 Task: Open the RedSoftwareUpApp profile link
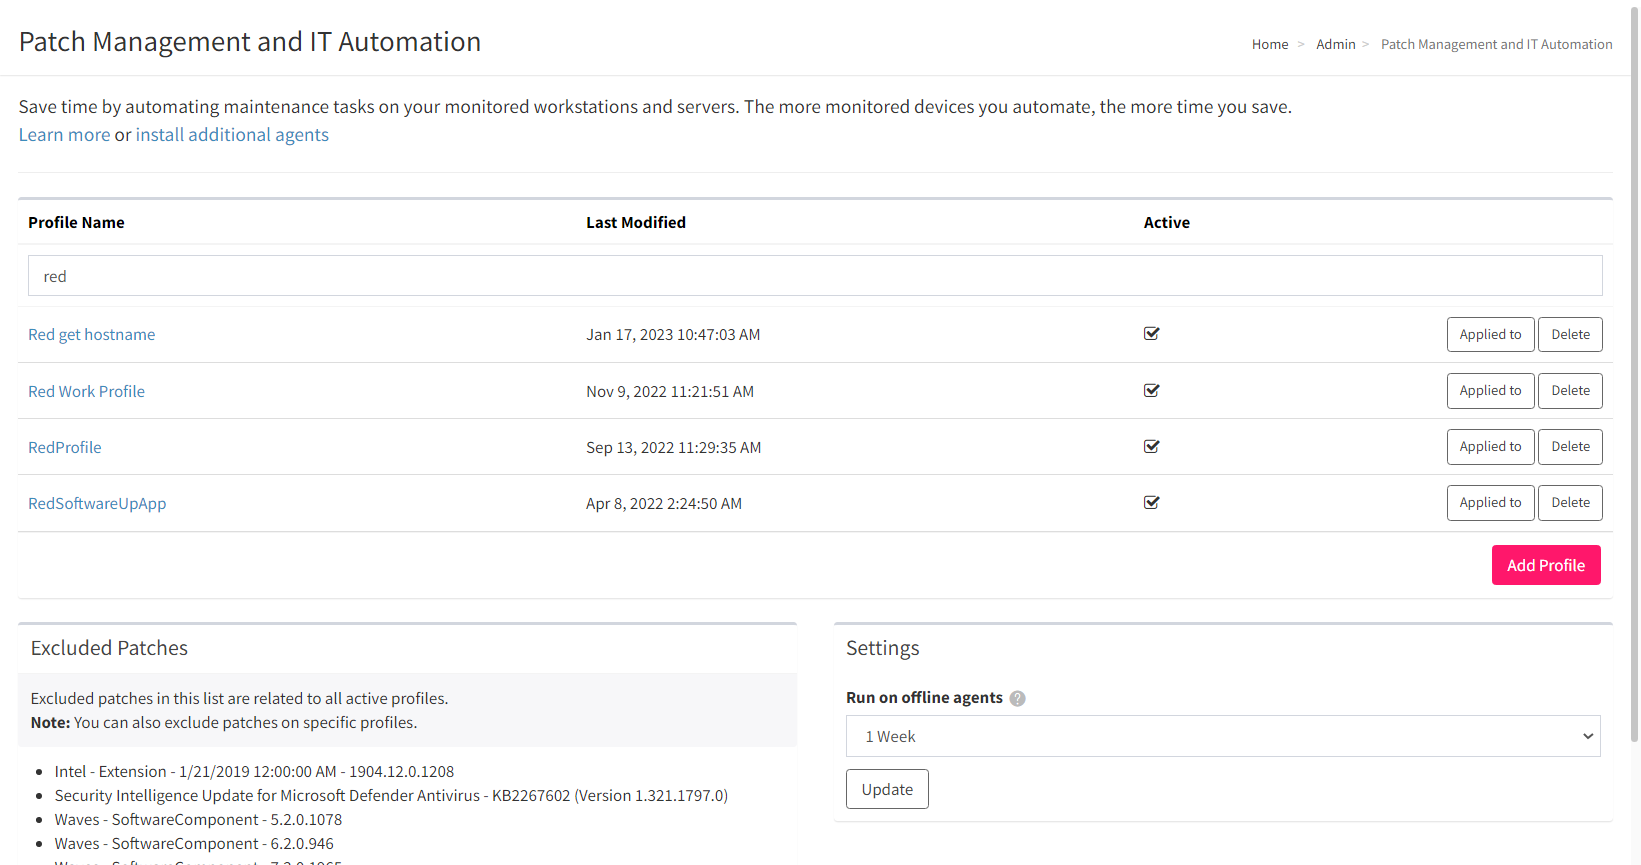coord(97,503)
